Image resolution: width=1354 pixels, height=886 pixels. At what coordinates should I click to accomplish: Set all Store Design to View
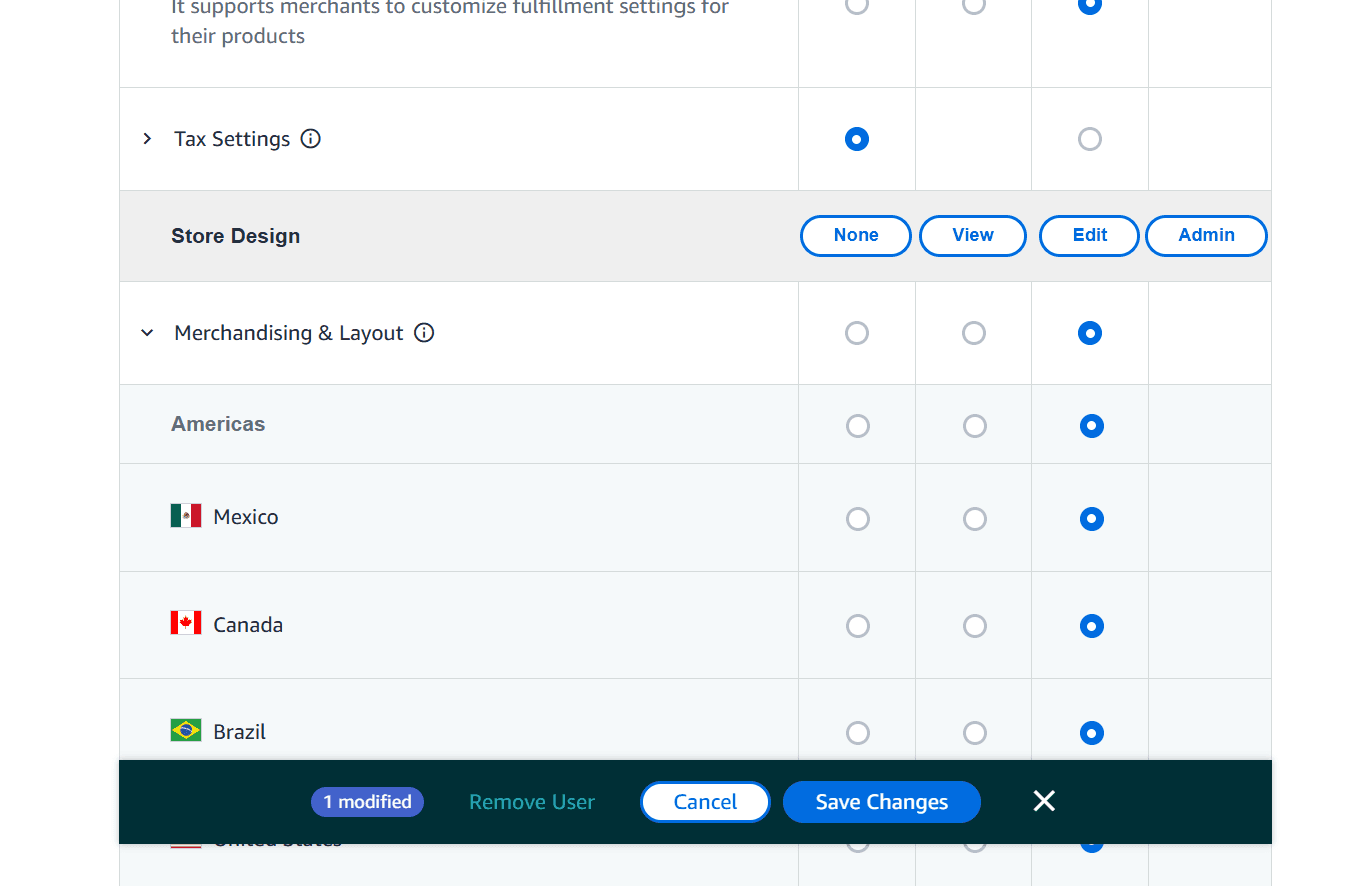click(973, 236)
